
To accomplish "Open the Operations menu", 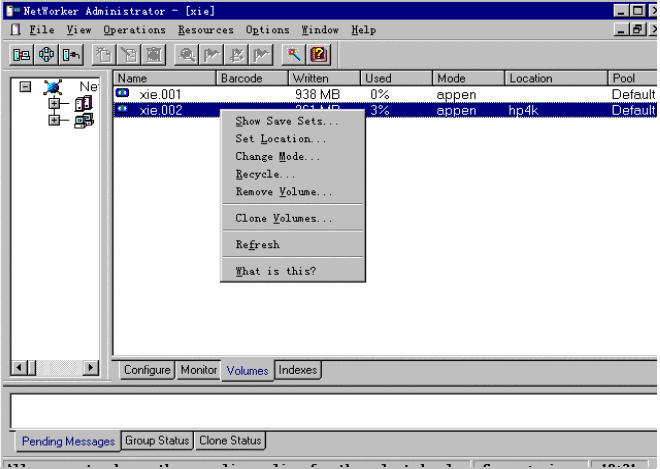I will pyautogui.click(x=135, y=30).
